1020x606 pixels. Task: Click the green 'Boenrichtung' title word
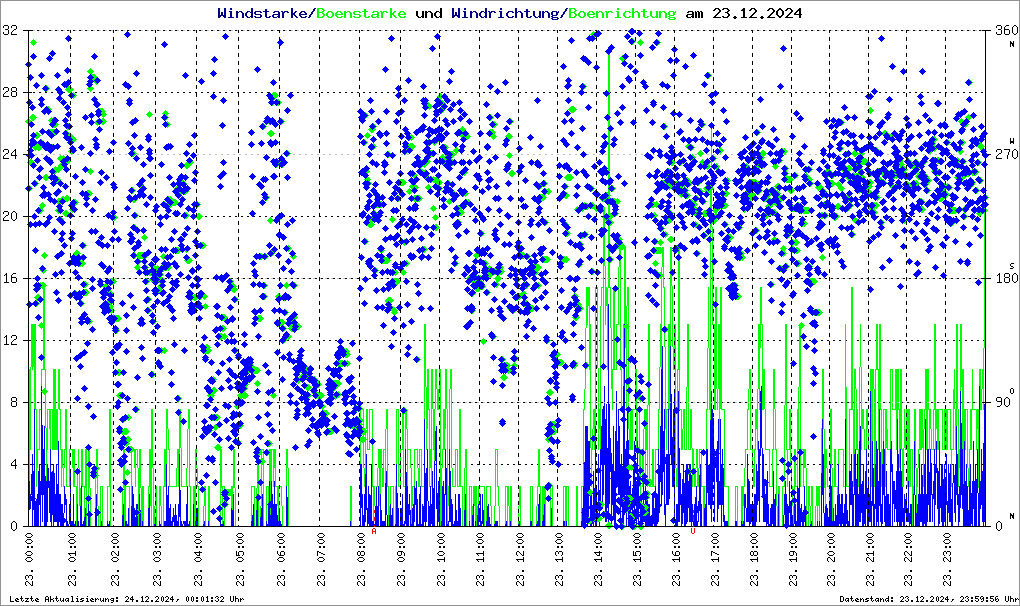point(622,13)
